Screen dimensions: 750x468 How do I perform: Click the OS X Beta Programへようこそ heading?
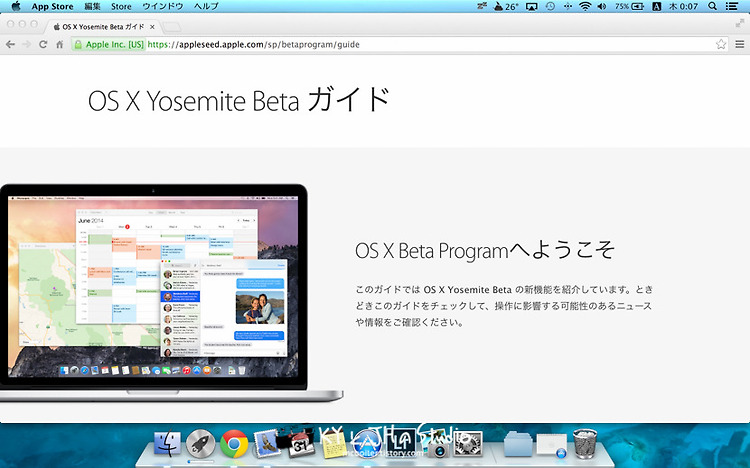click(485, 250)
